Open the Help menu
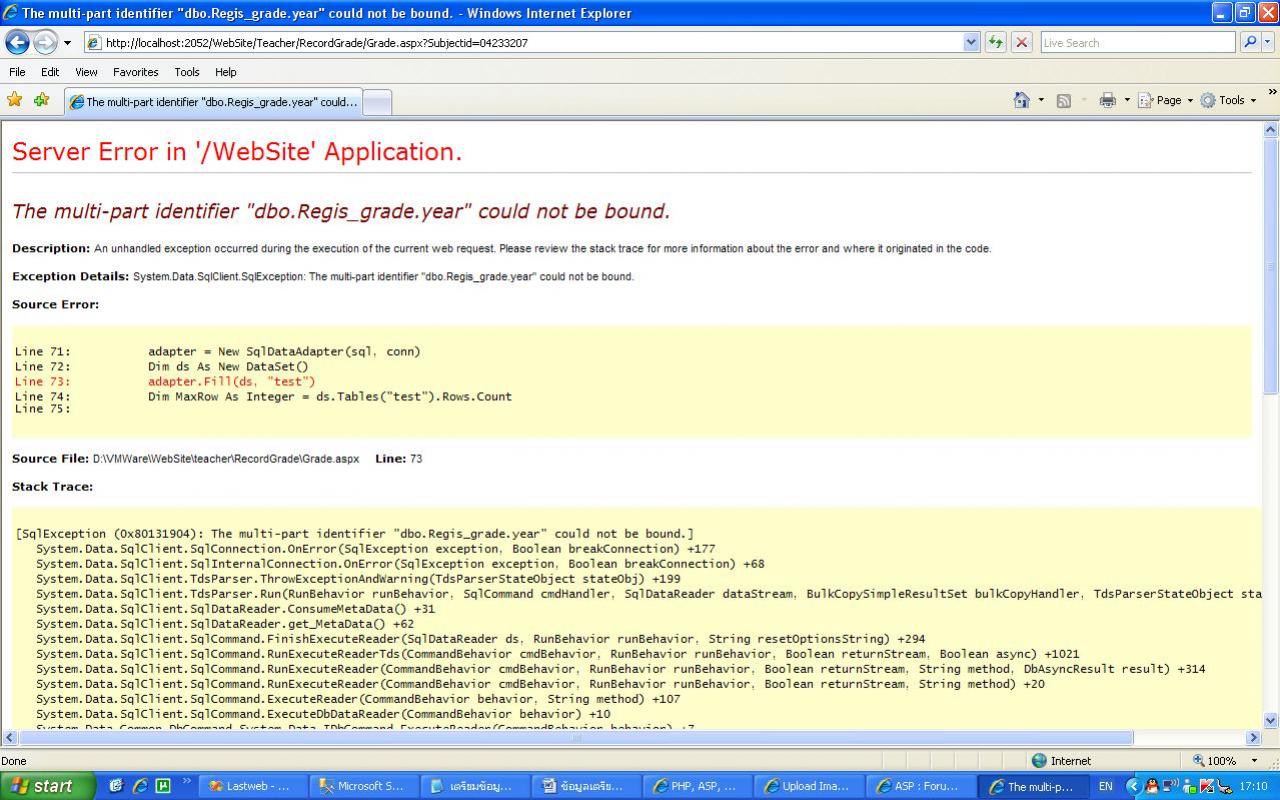The image size is (1280, 800). 226,72
